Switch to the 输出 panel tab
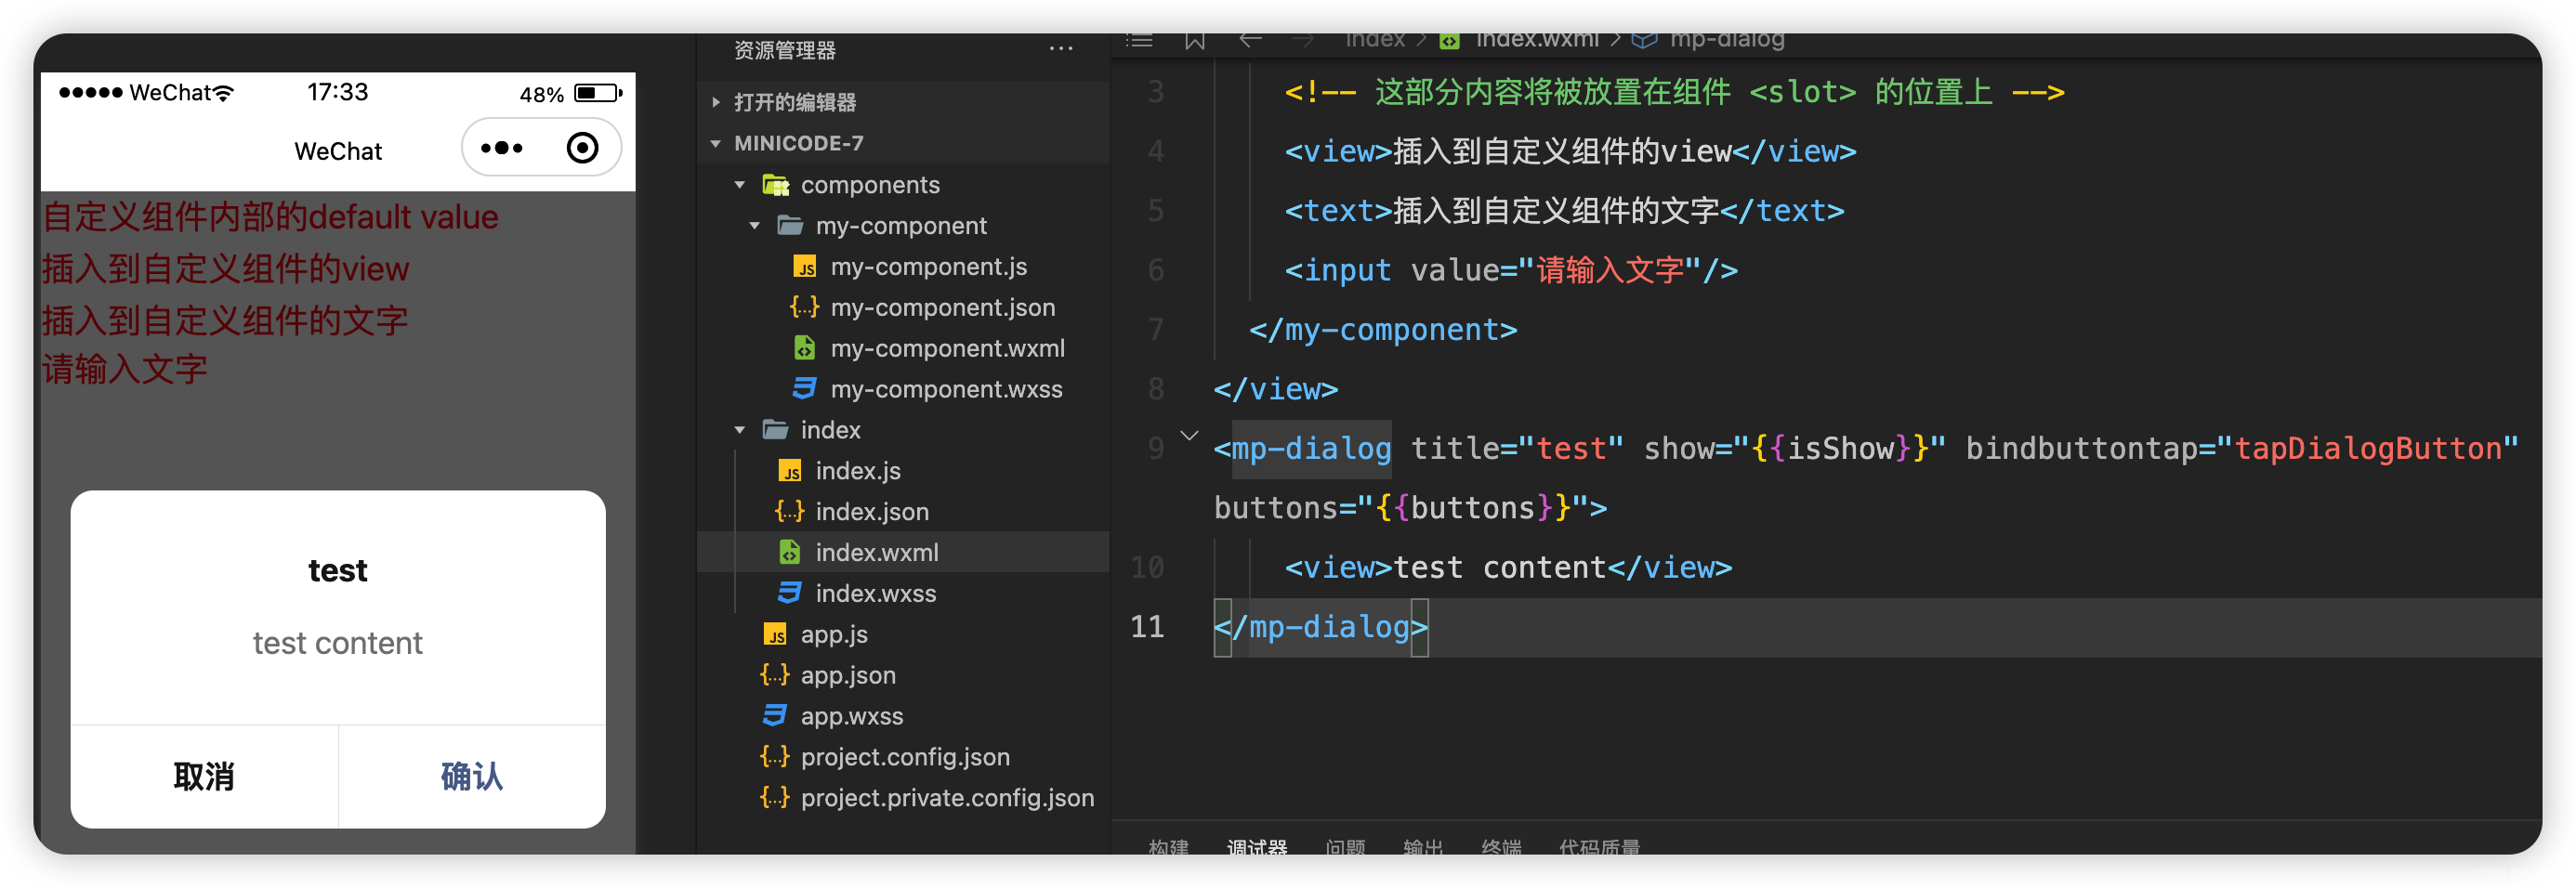The width and height of the screenshot is (2576, 888). click(1423, 846)
